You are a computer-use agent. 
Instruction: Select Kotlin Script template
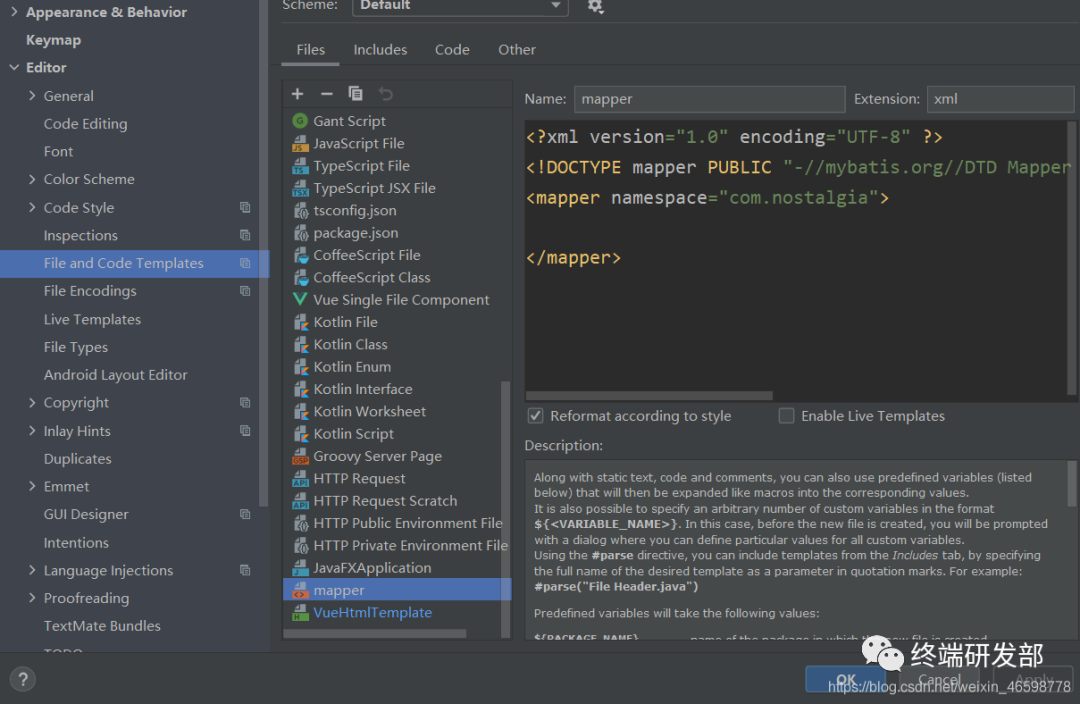point(353,434)
